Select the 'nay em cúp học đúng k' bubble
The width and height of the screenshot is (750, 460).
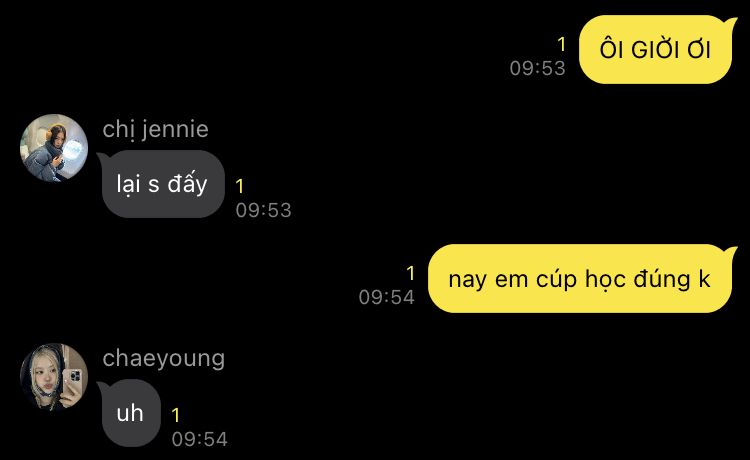point(581,279)
